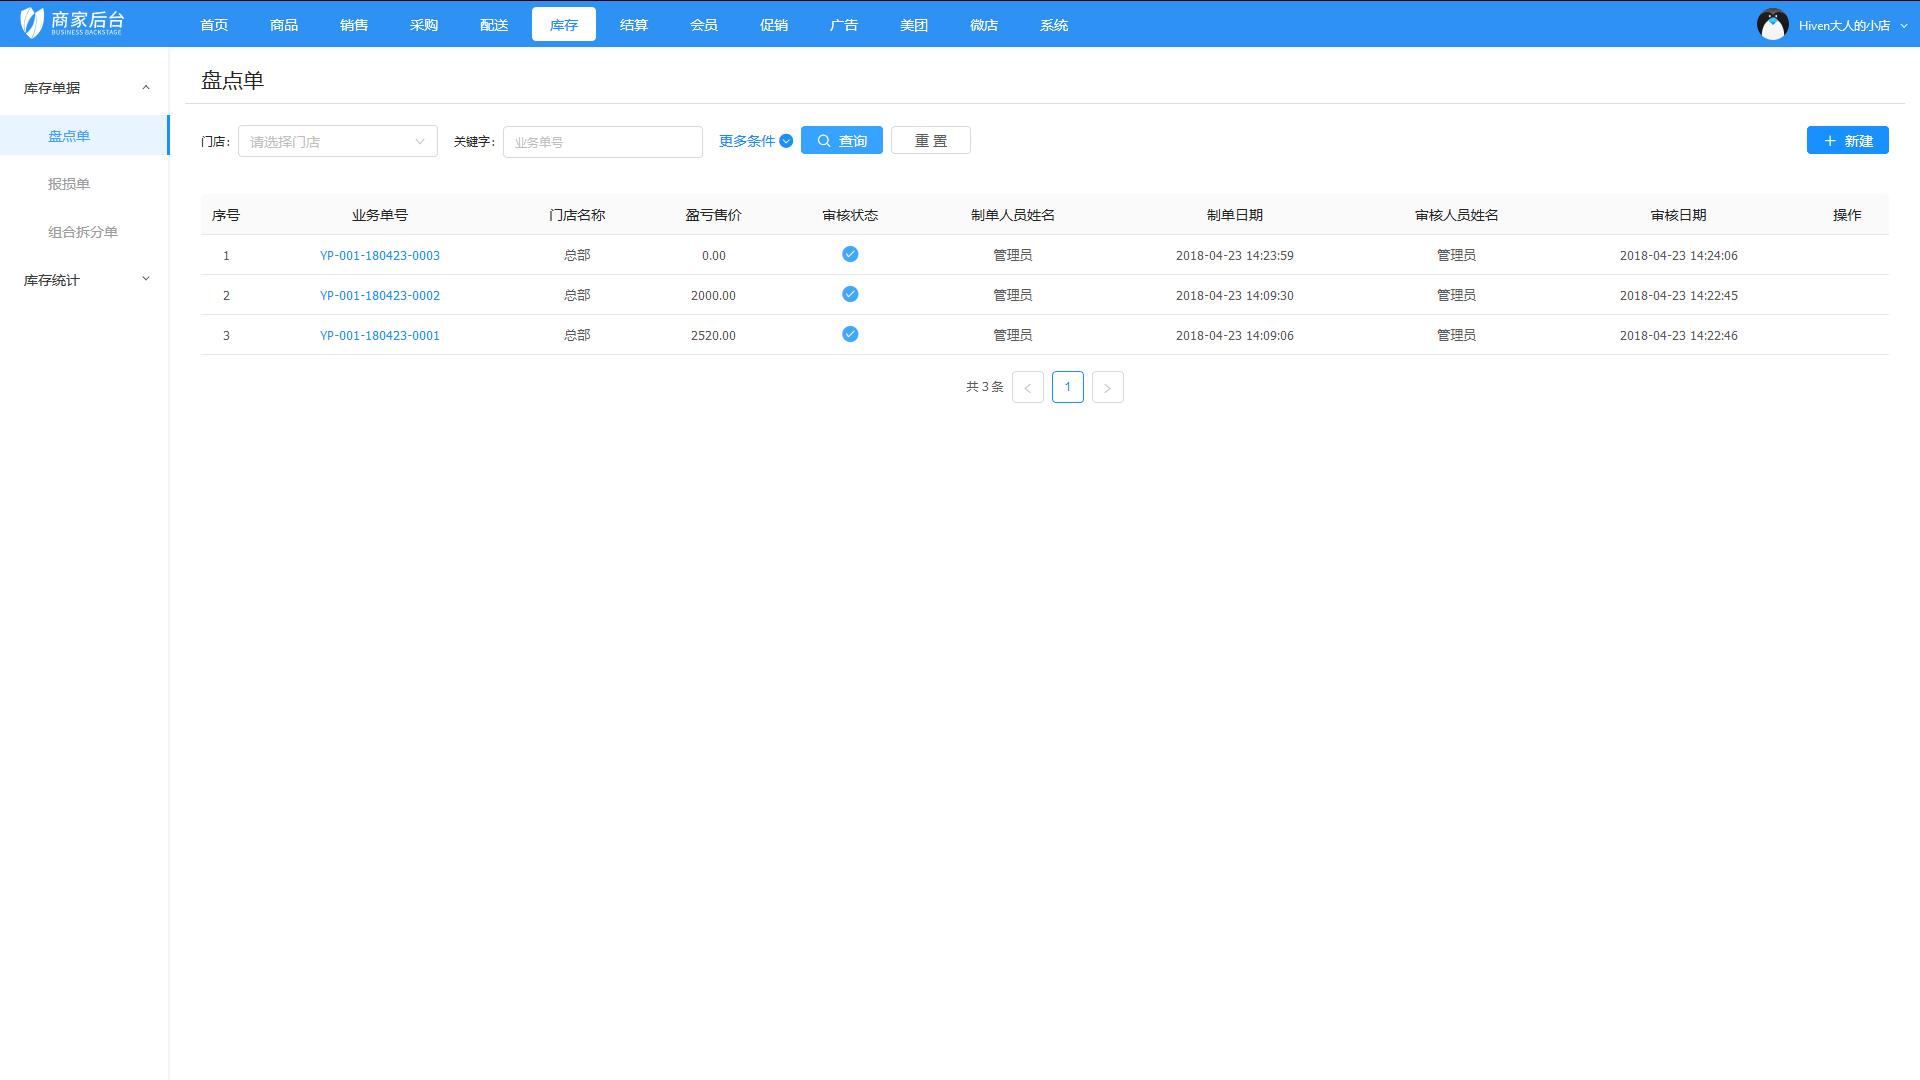Select 报损单 in the sidebar

click(69, 184)
